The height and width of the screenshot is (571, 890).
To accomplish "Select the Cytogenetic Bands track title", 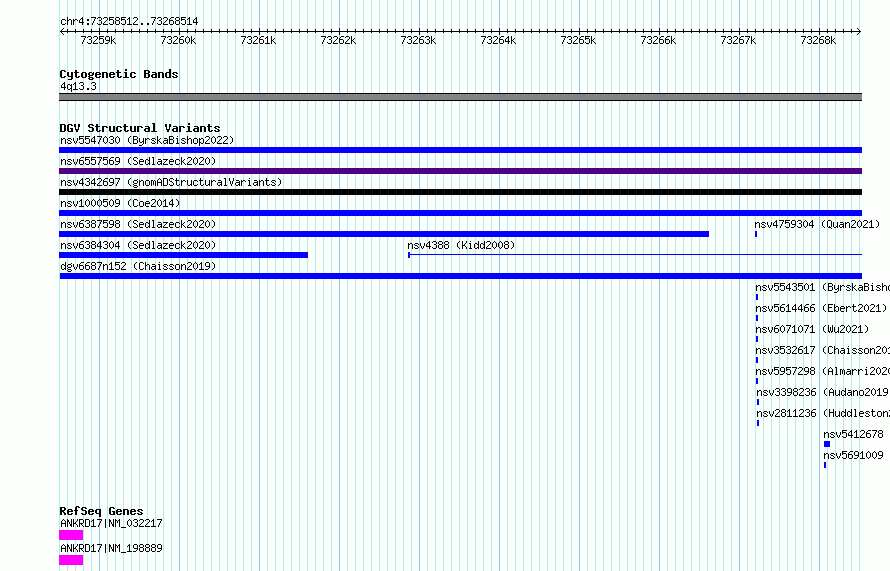I will tap(119, 74).
